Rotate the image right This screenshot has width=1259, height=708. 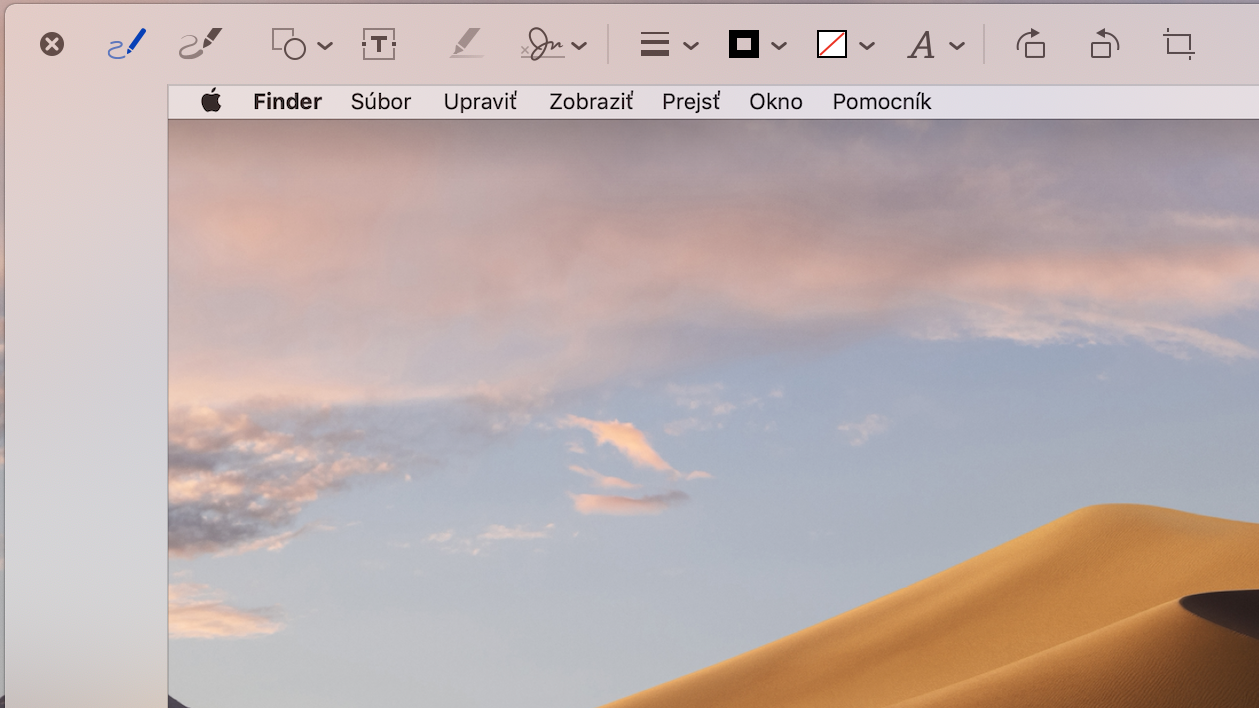point(1031,44)
